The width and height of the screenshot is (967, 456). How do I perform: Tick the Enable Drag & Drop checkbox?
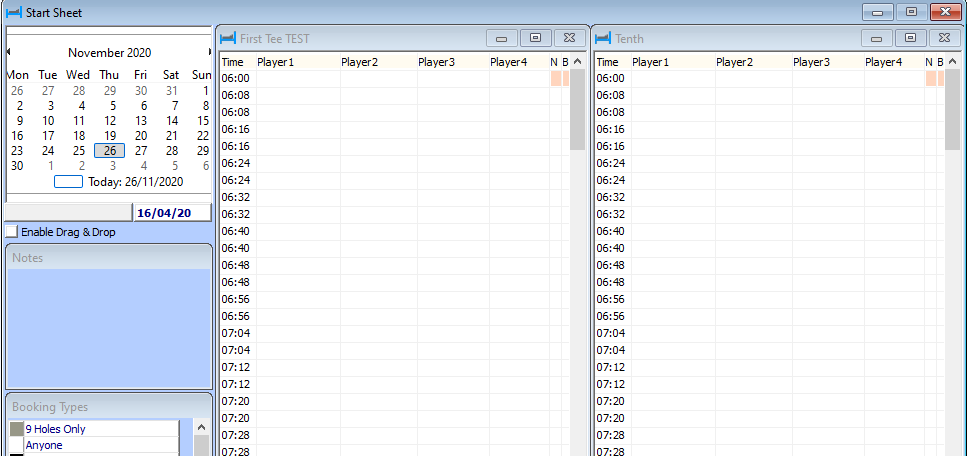tap(11, 232)
